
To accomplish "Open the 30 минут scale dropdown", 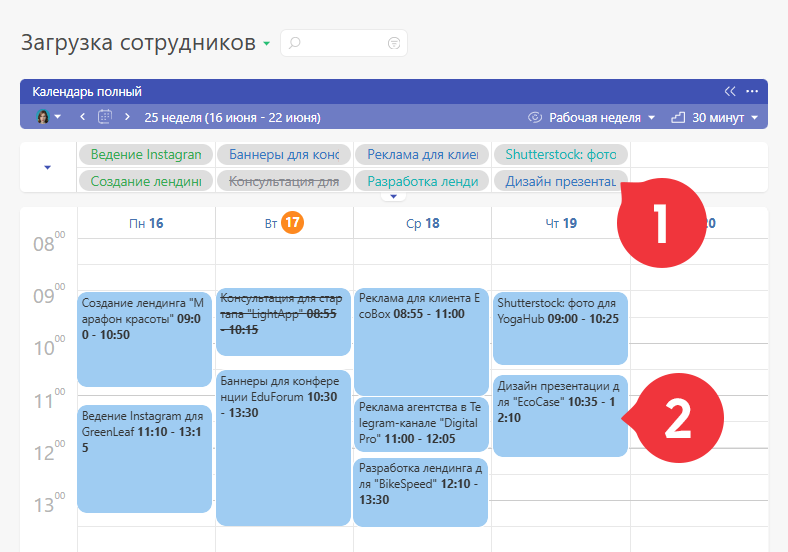I will click(x=725, y=118).
